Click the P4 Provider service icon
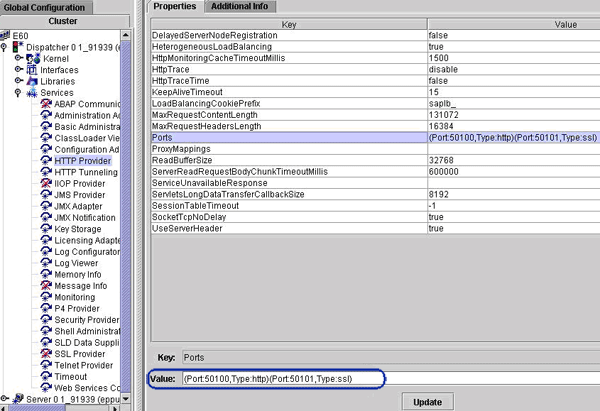 (x=46, y=308)
